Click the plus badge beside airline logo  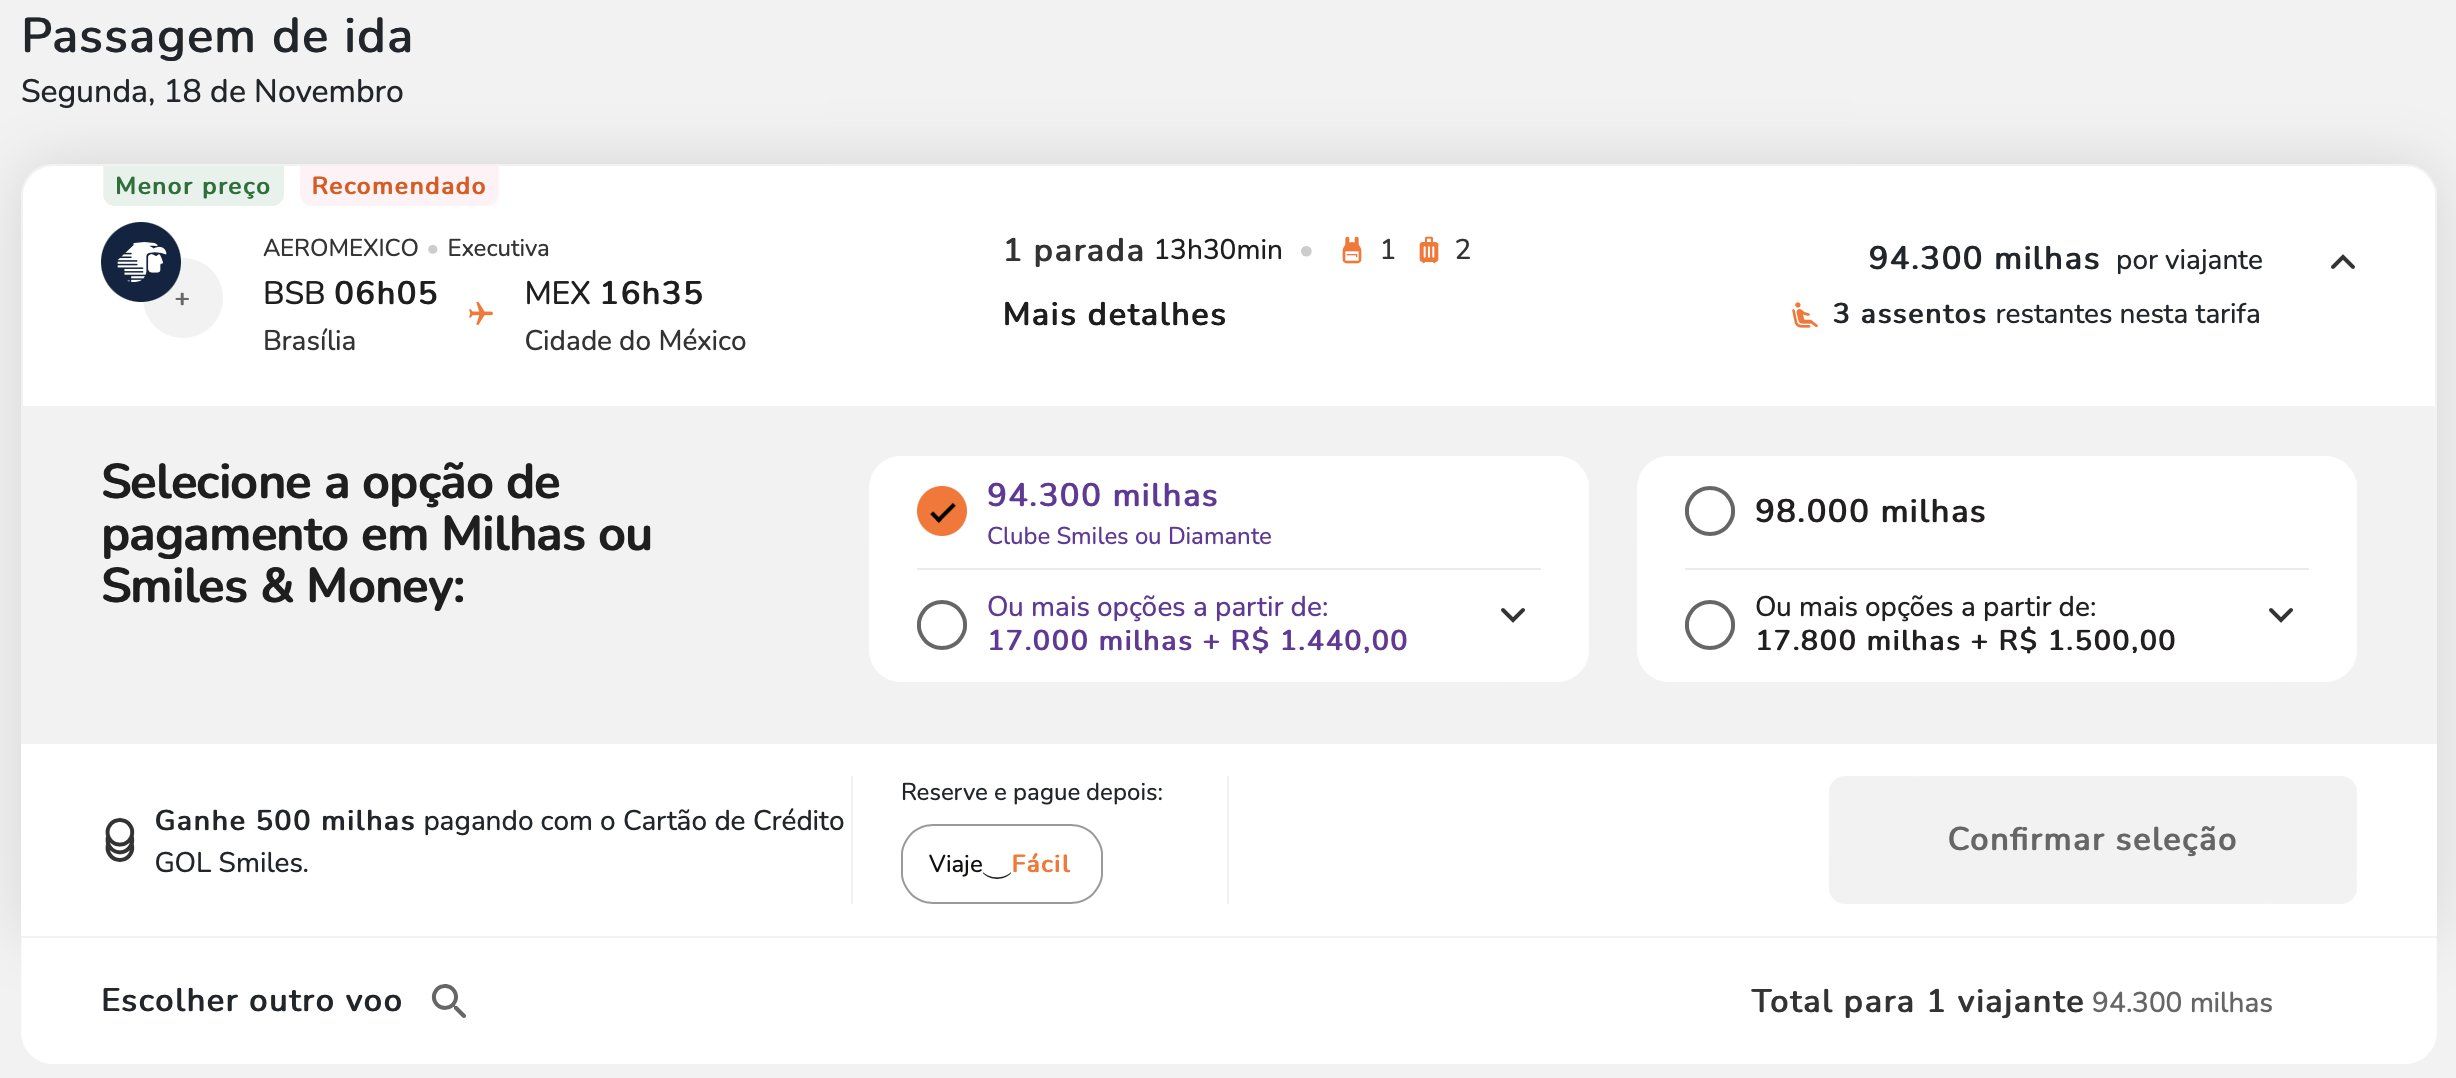point(183,298)
